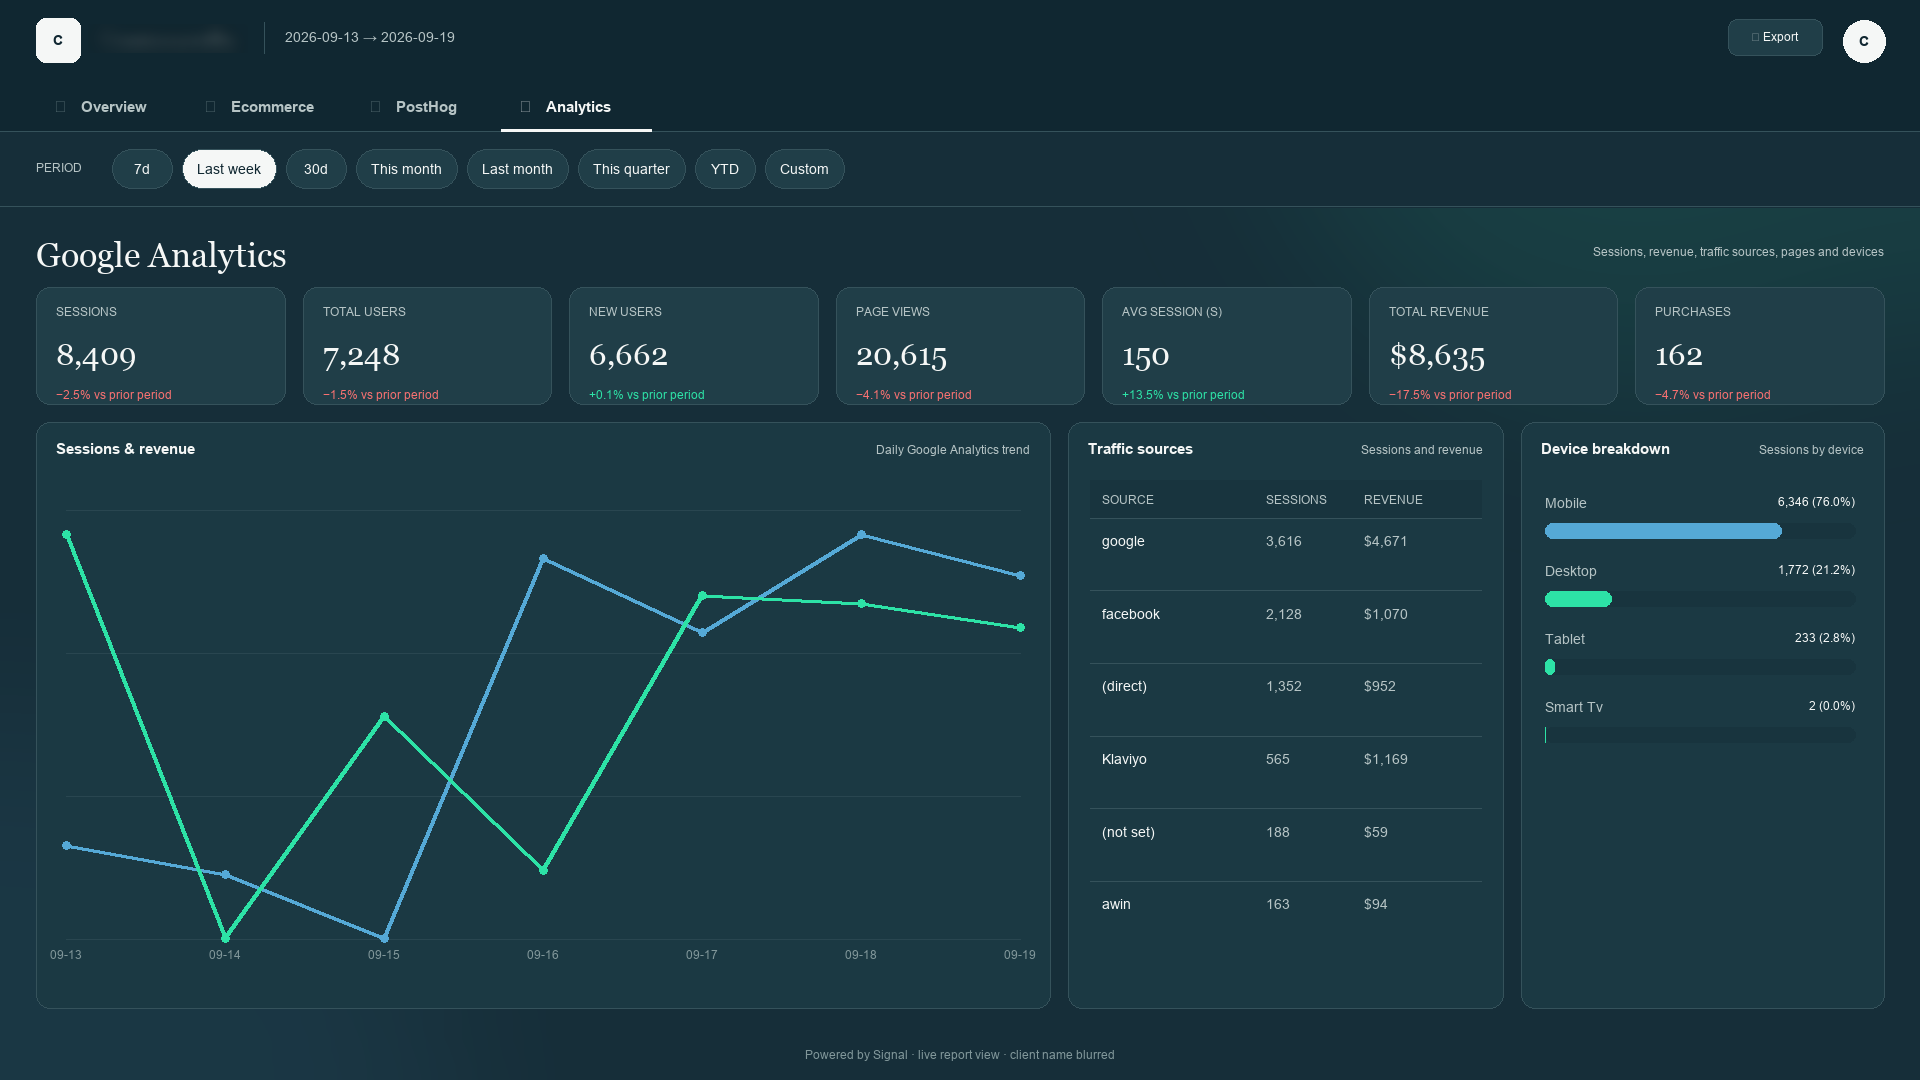Click the 09-15 green chart point
Image resolution: width=1920 pixels, height=1080 pixels.
[384, 717]
